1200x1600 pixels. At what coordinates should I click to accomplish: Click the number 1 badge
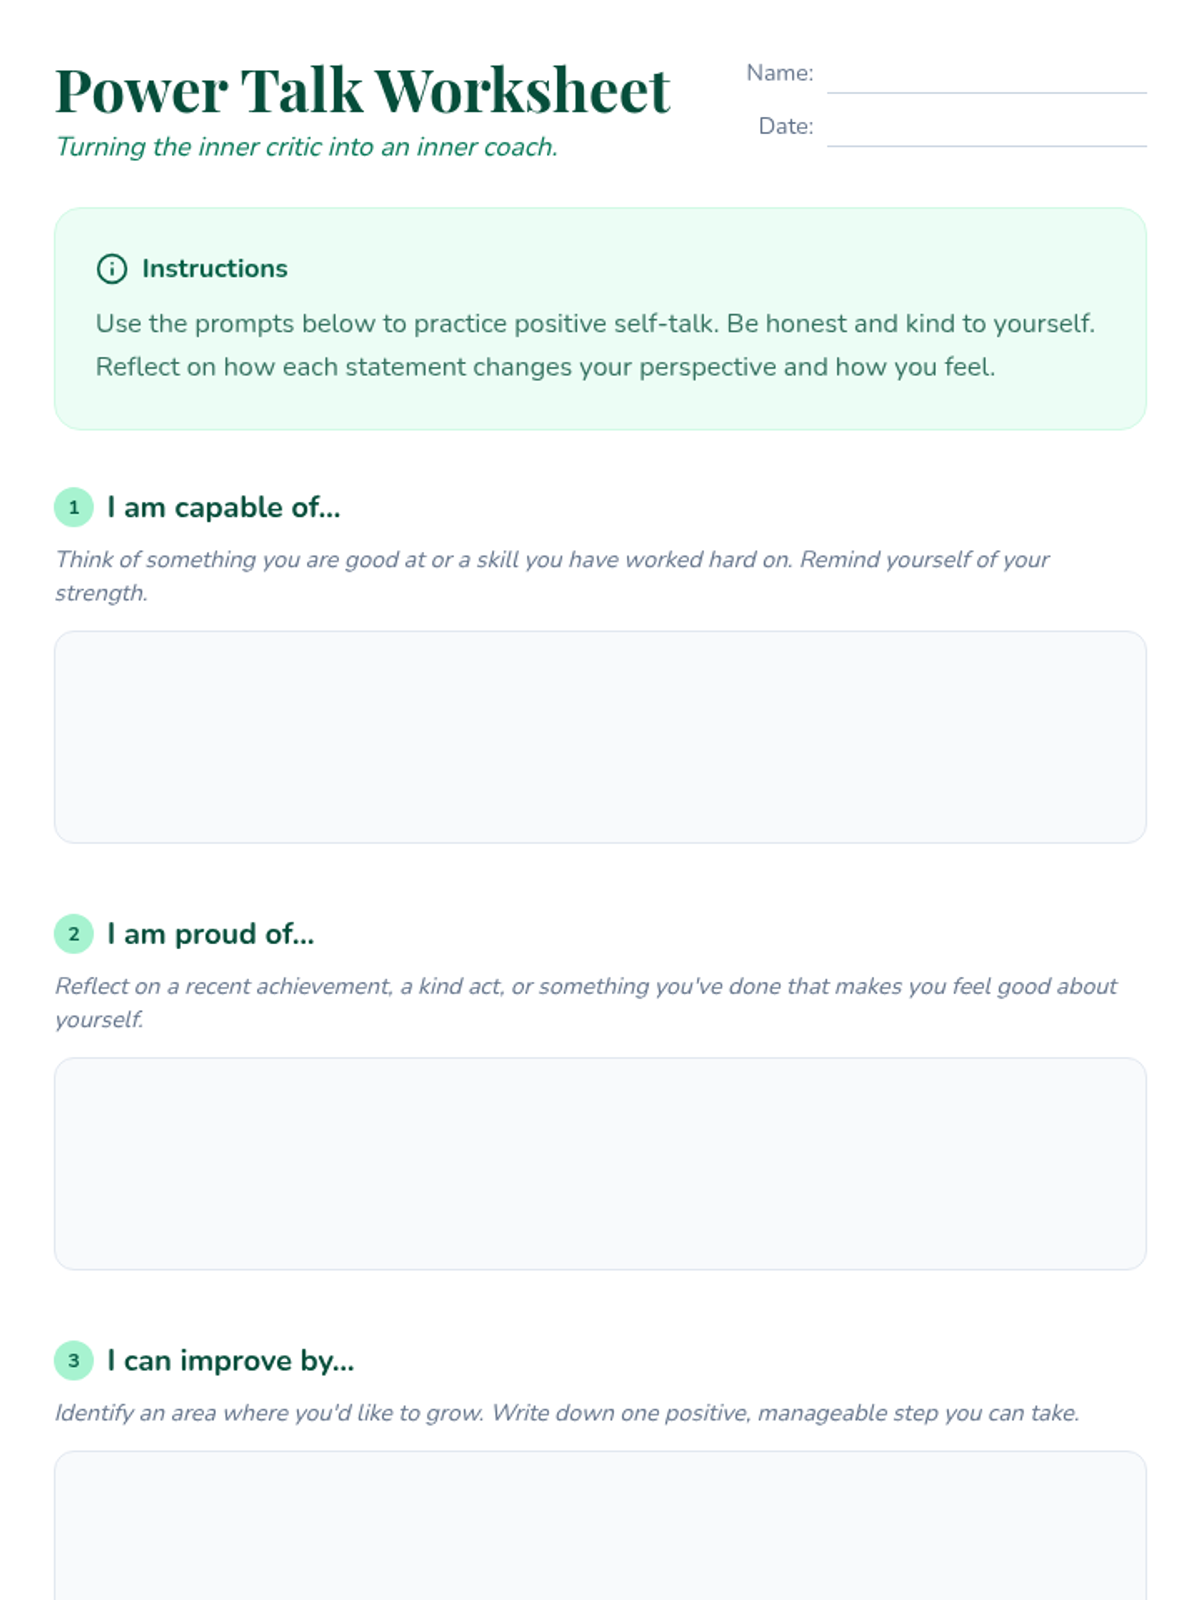(74, 507)
